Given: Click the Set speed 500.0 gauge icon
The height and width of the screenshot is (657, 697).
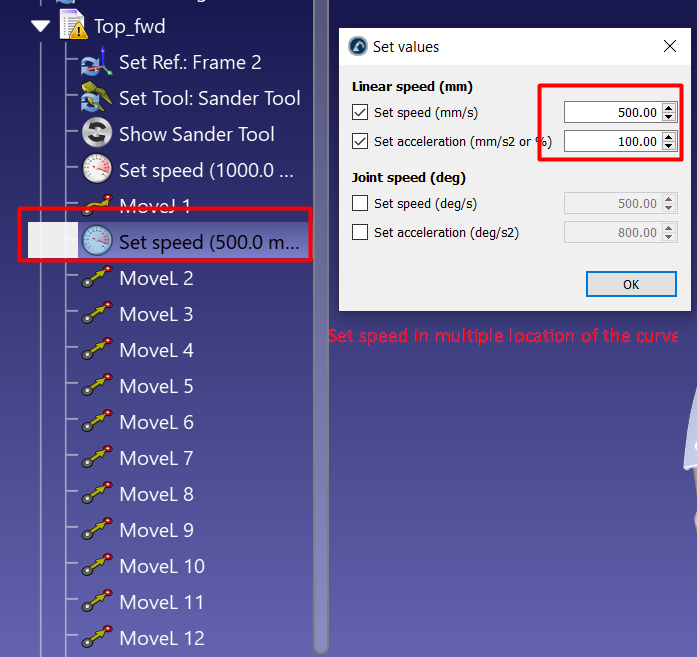Looking at the screenshot, I should [97, 241].
